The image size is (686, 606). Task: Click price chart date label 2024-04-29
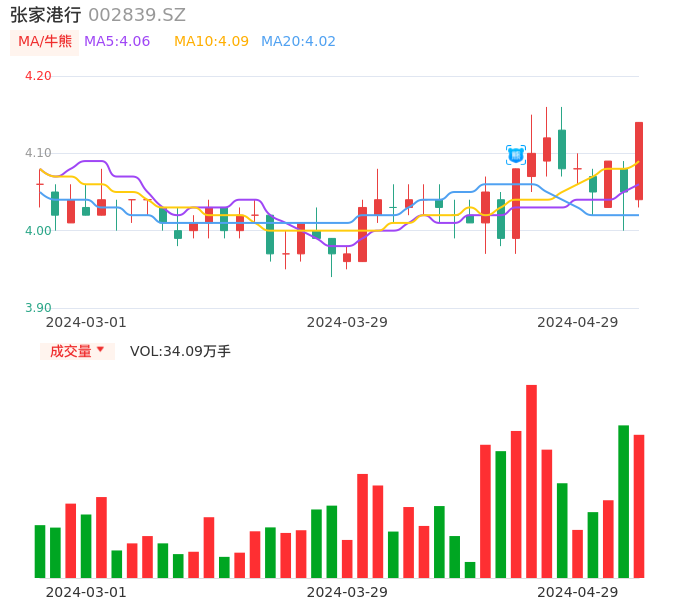578,322
